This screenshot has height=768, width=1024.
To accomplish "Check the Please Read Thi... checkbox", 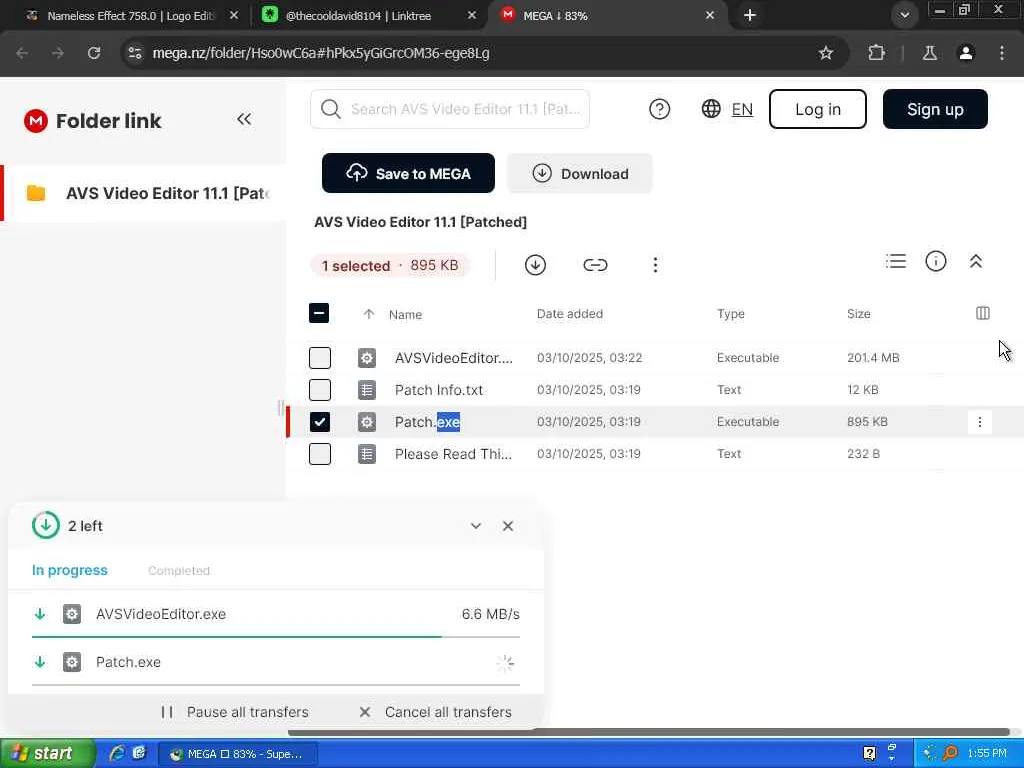I will (x=320, y=454).
